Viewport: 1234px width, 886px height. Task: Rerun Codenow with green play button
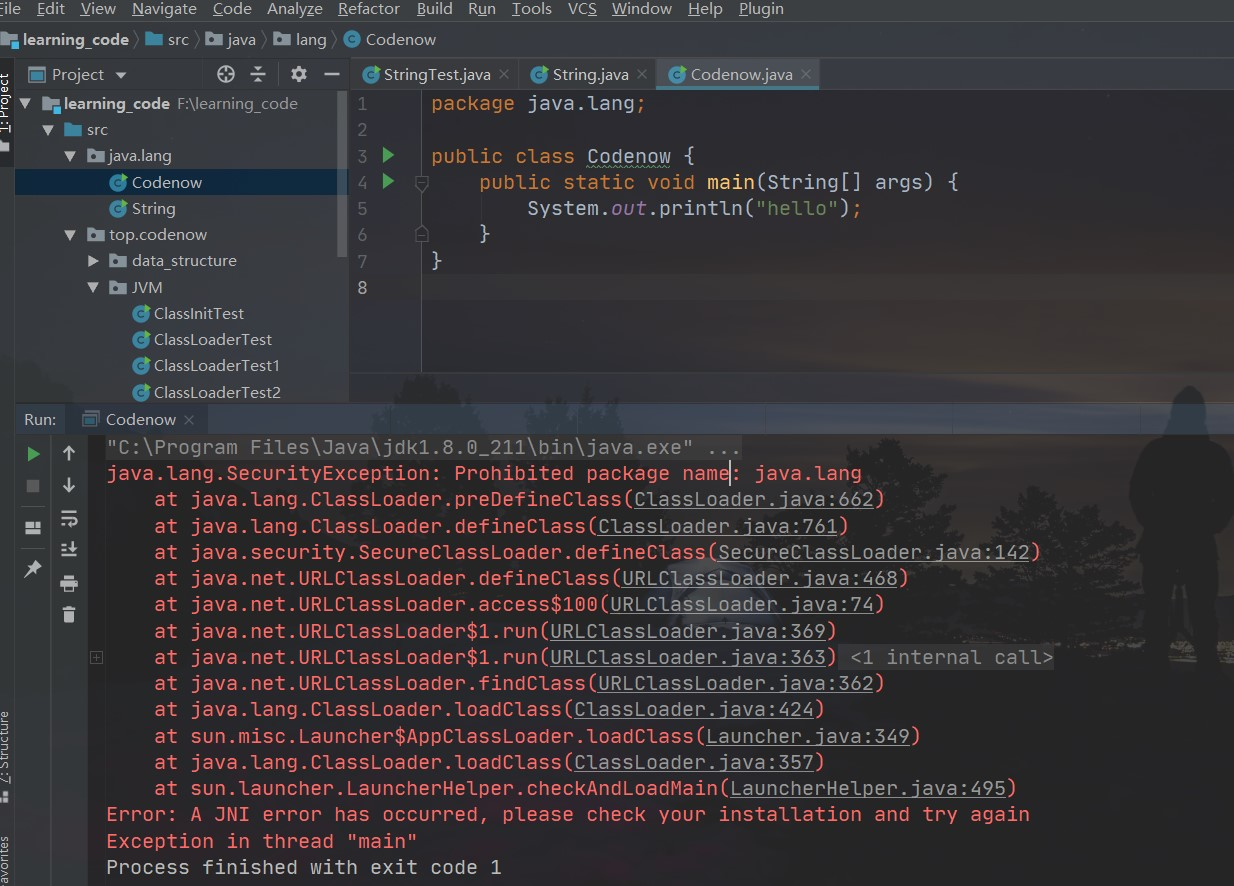pyautogui.click(x=33, y=454)
